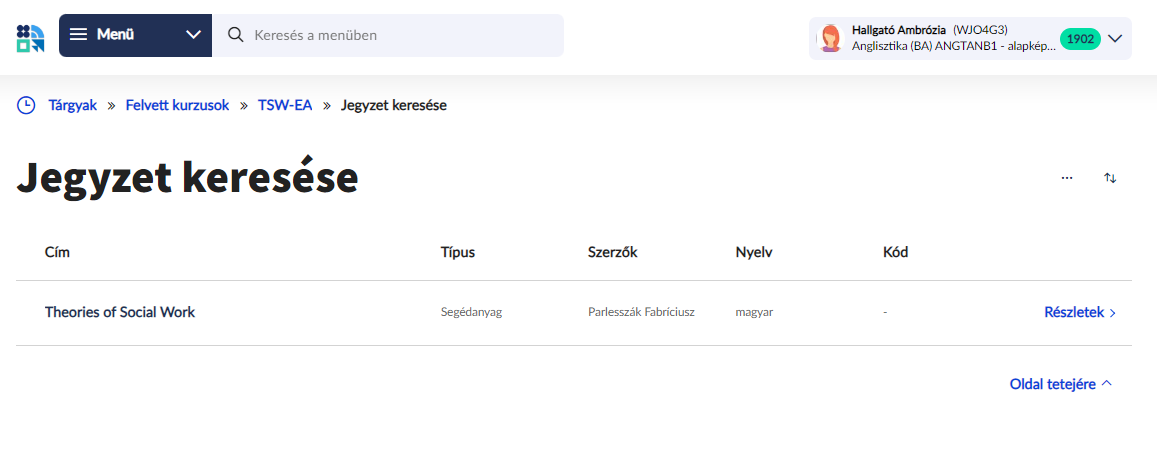Click the student avatar picture

click(830, 38)
